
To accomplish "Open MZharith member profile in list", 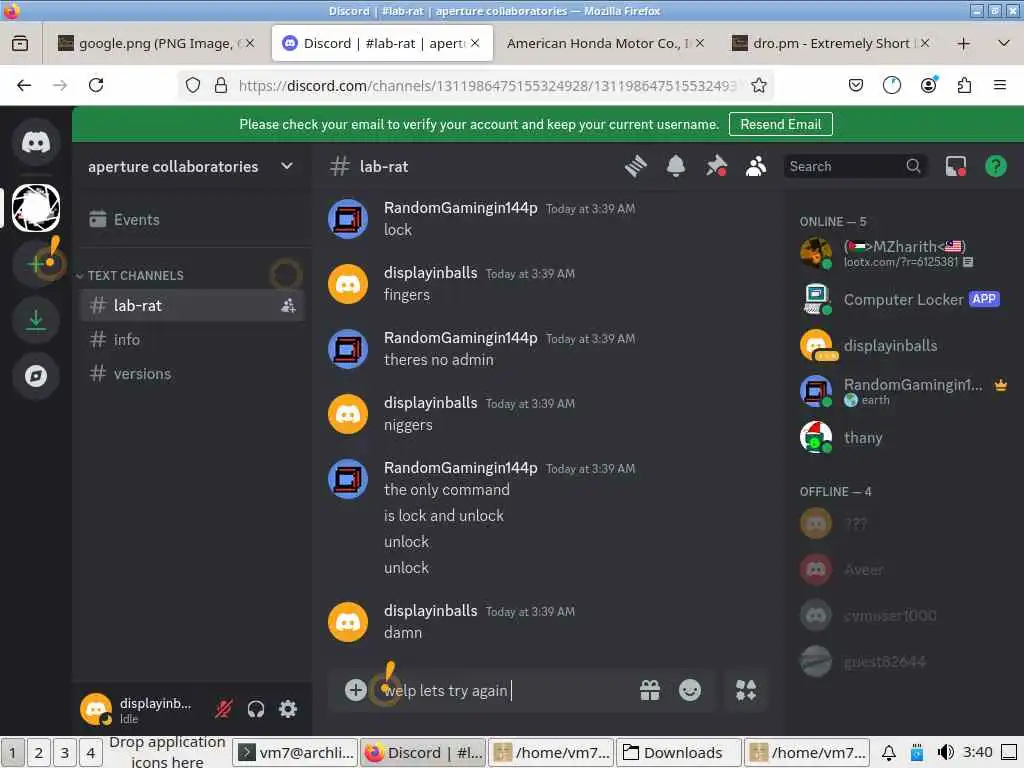I will [x=904, y=253].
